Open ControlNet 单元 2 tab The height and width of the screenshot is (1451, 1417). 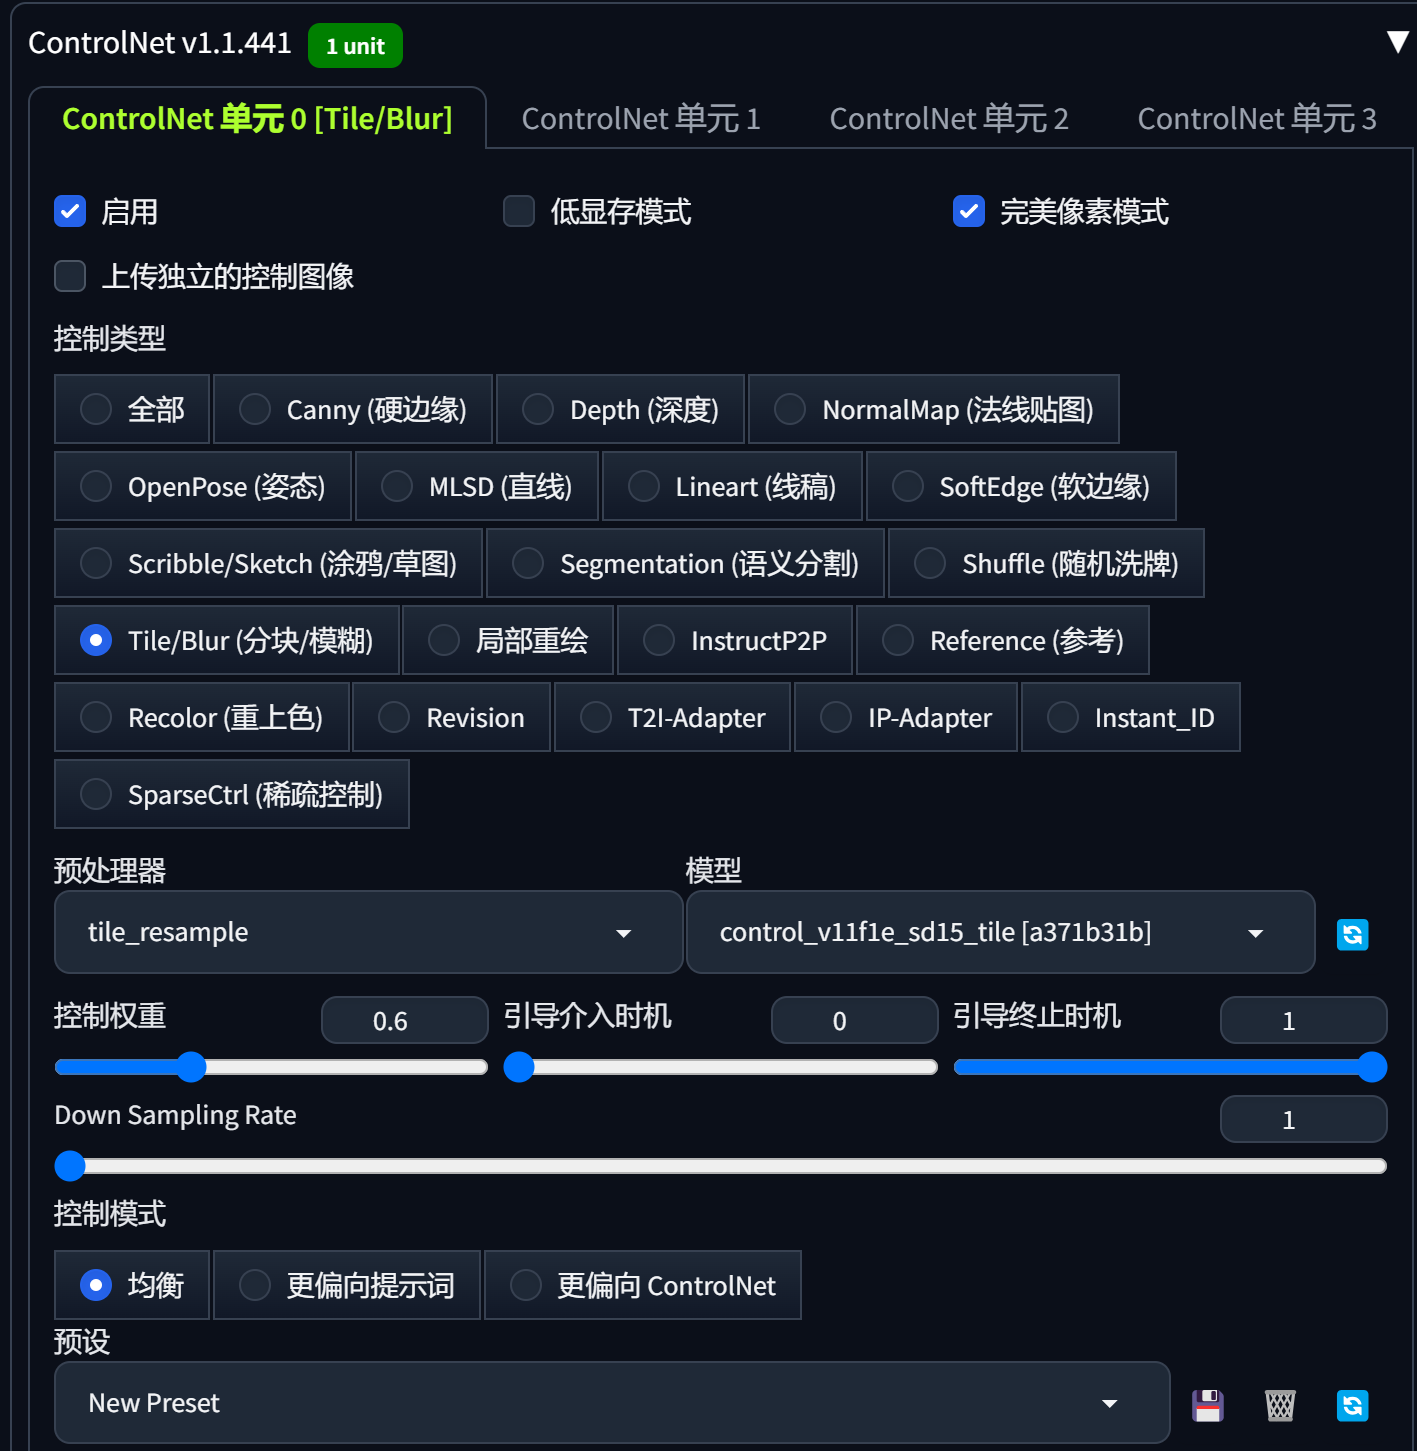949,118
